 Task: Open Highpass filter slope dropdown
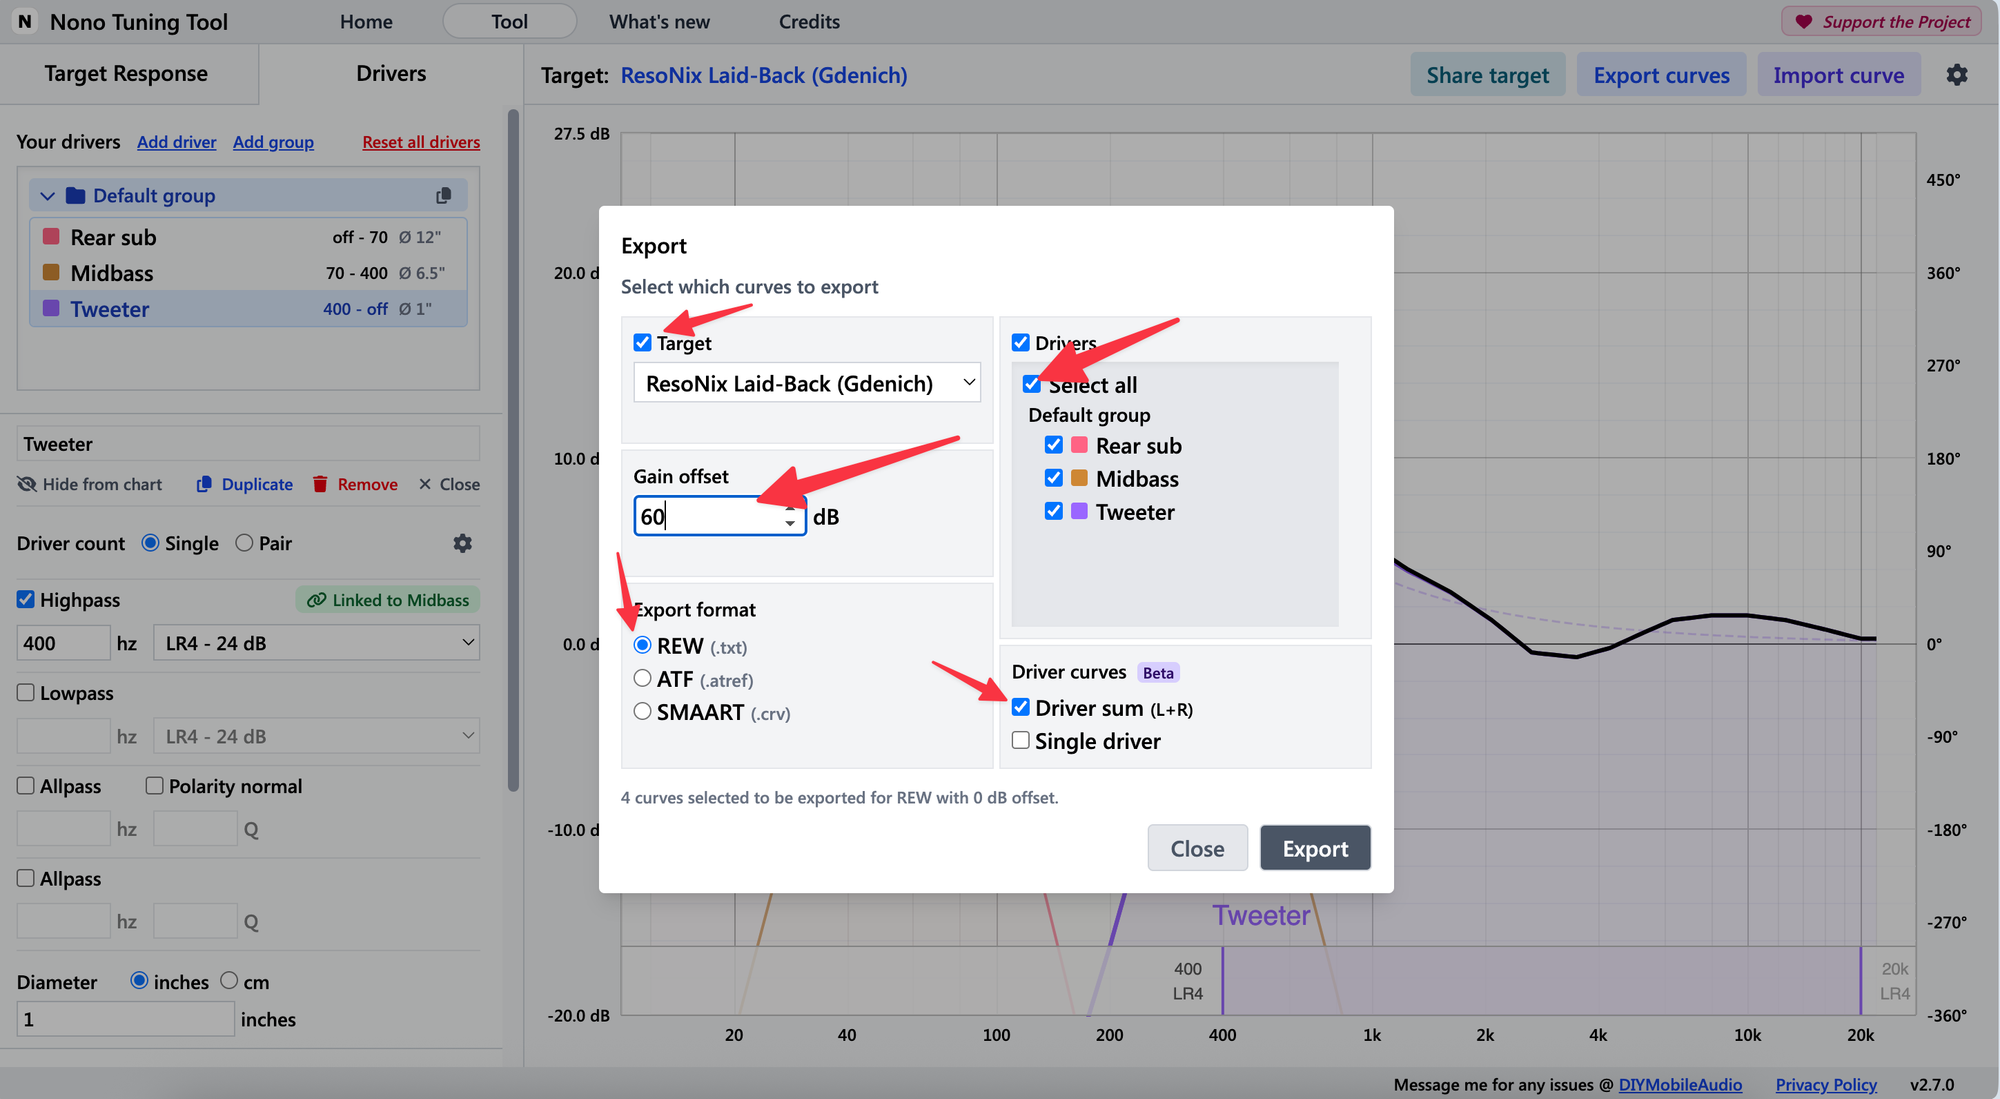coord(316,643)
